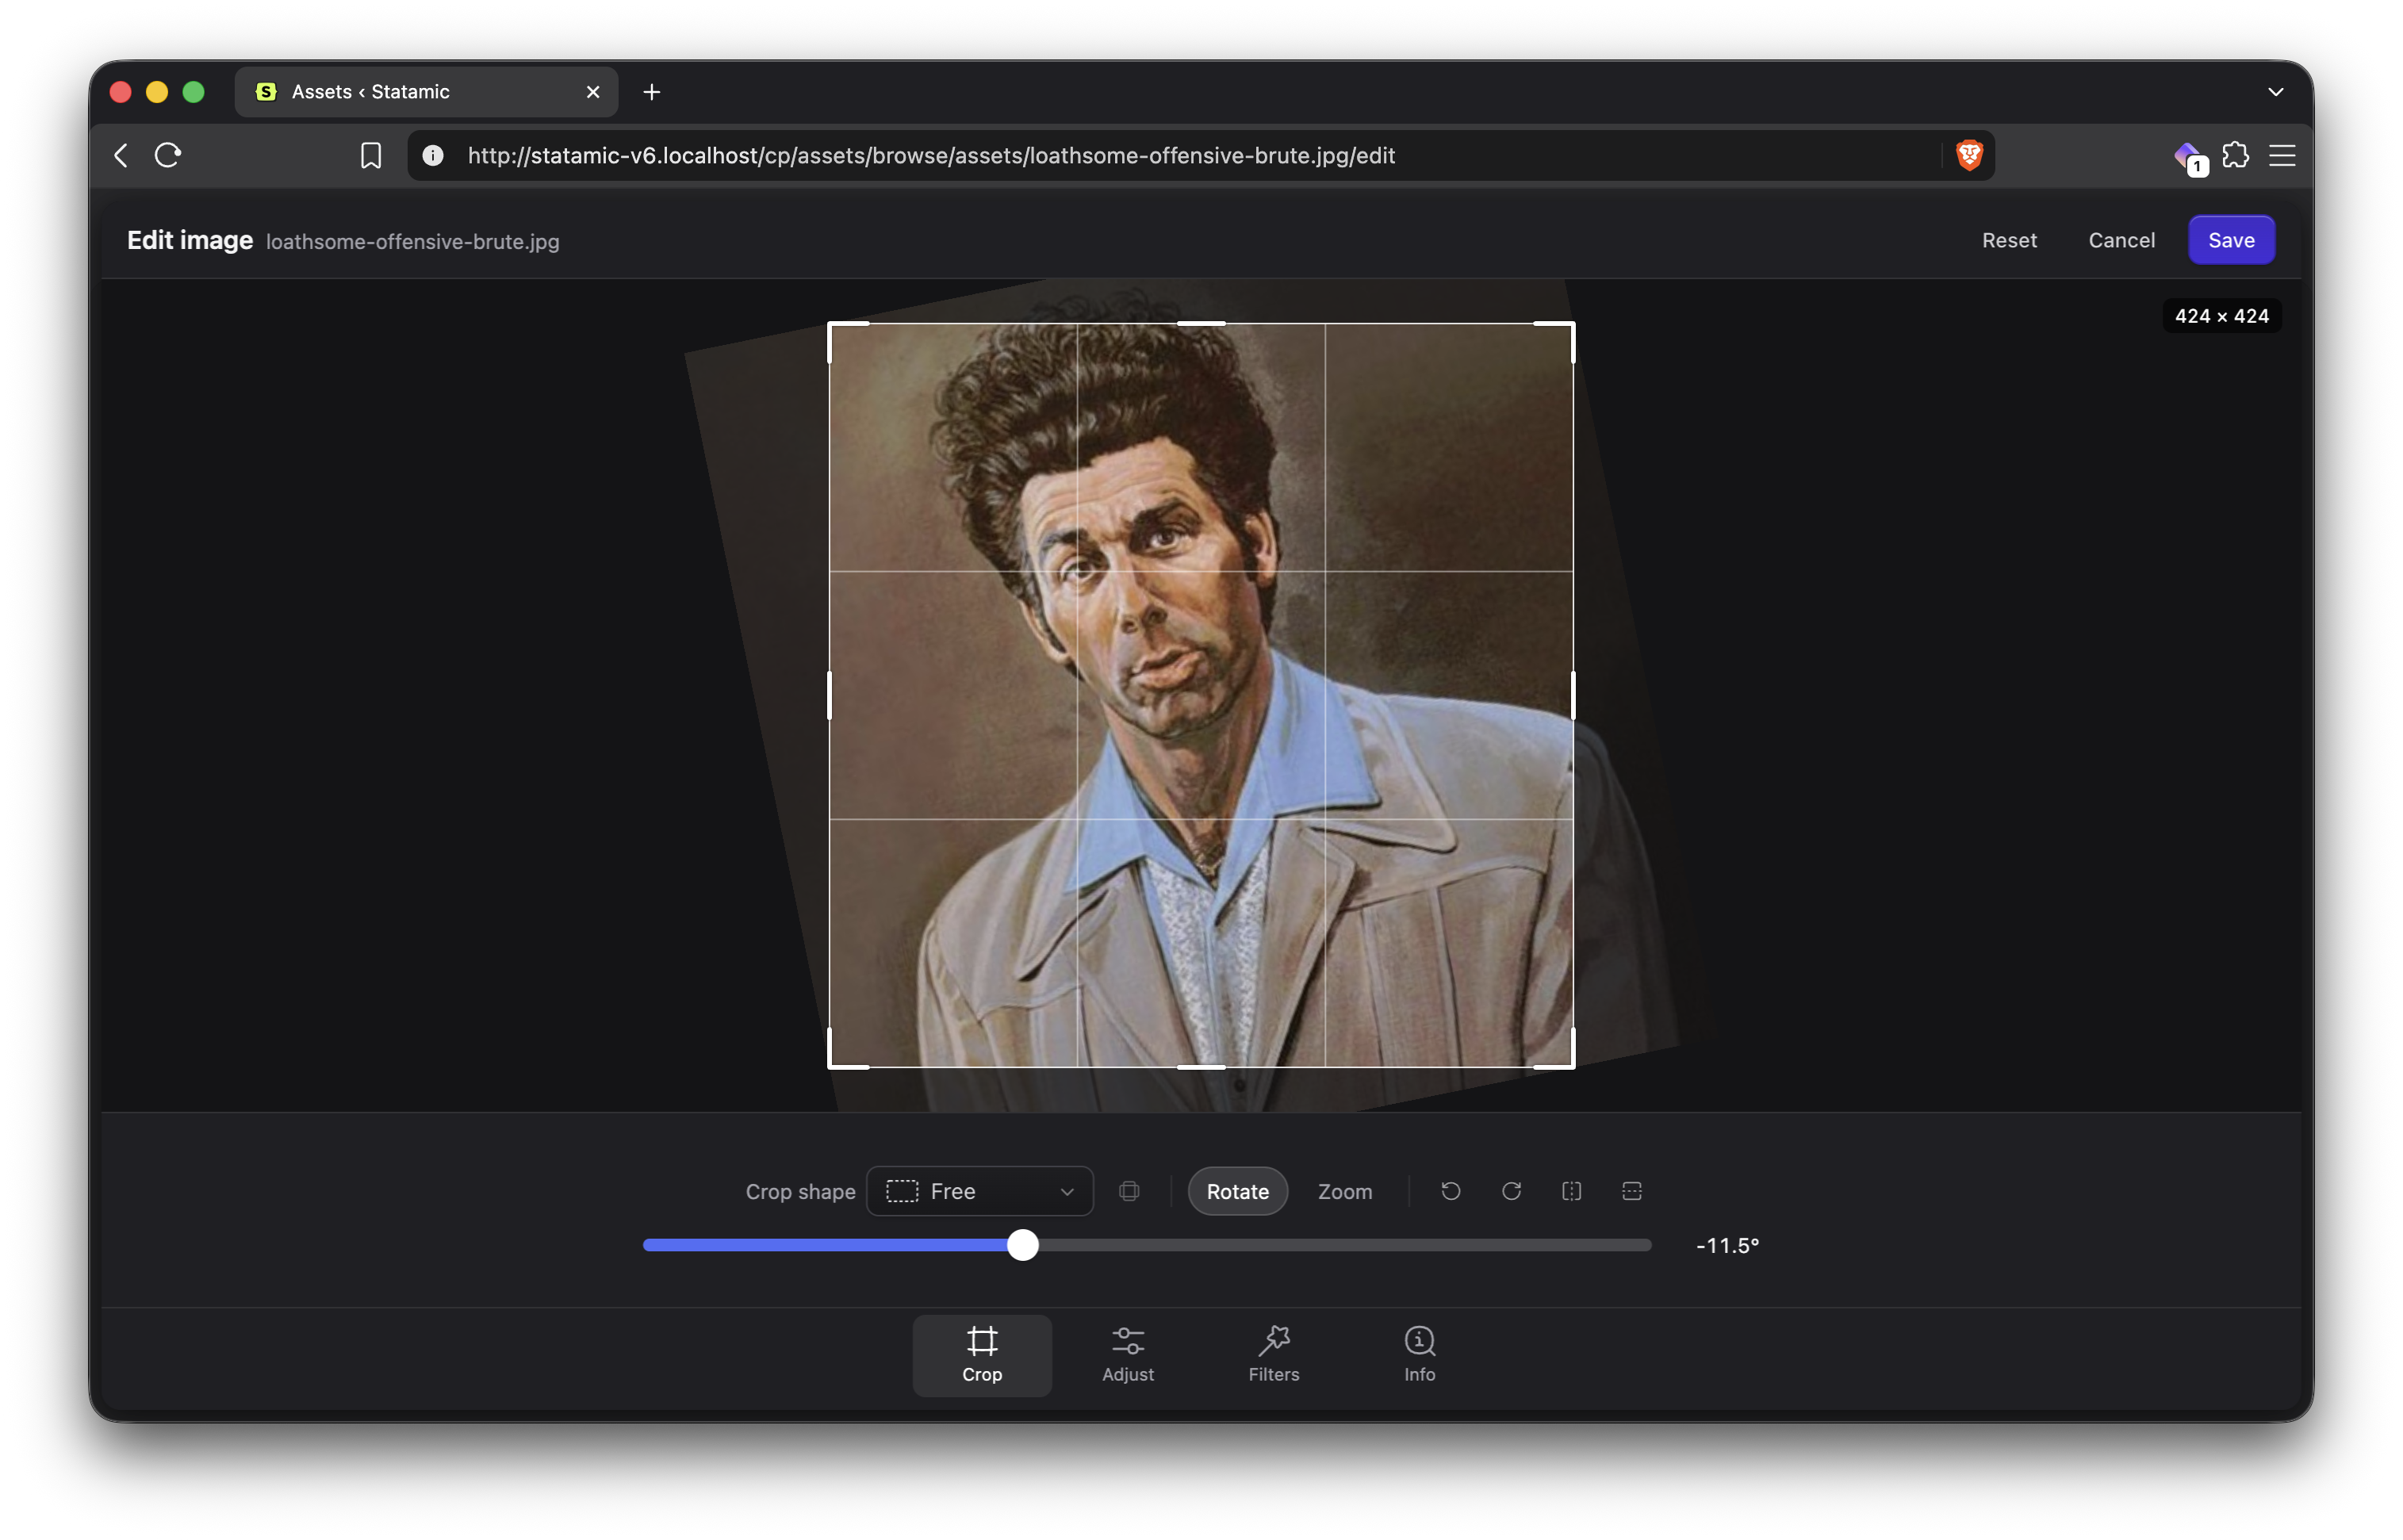Open the Info tab

(1419, 1355)
